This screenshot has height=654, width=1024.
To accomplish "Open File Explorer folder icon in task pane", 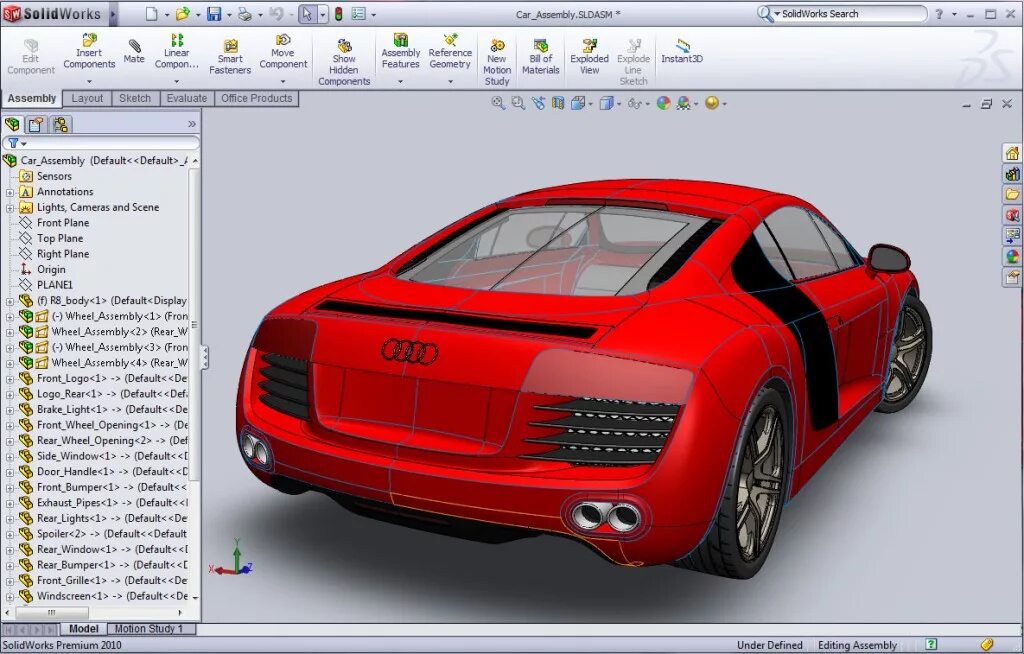I will (1012, 195).
